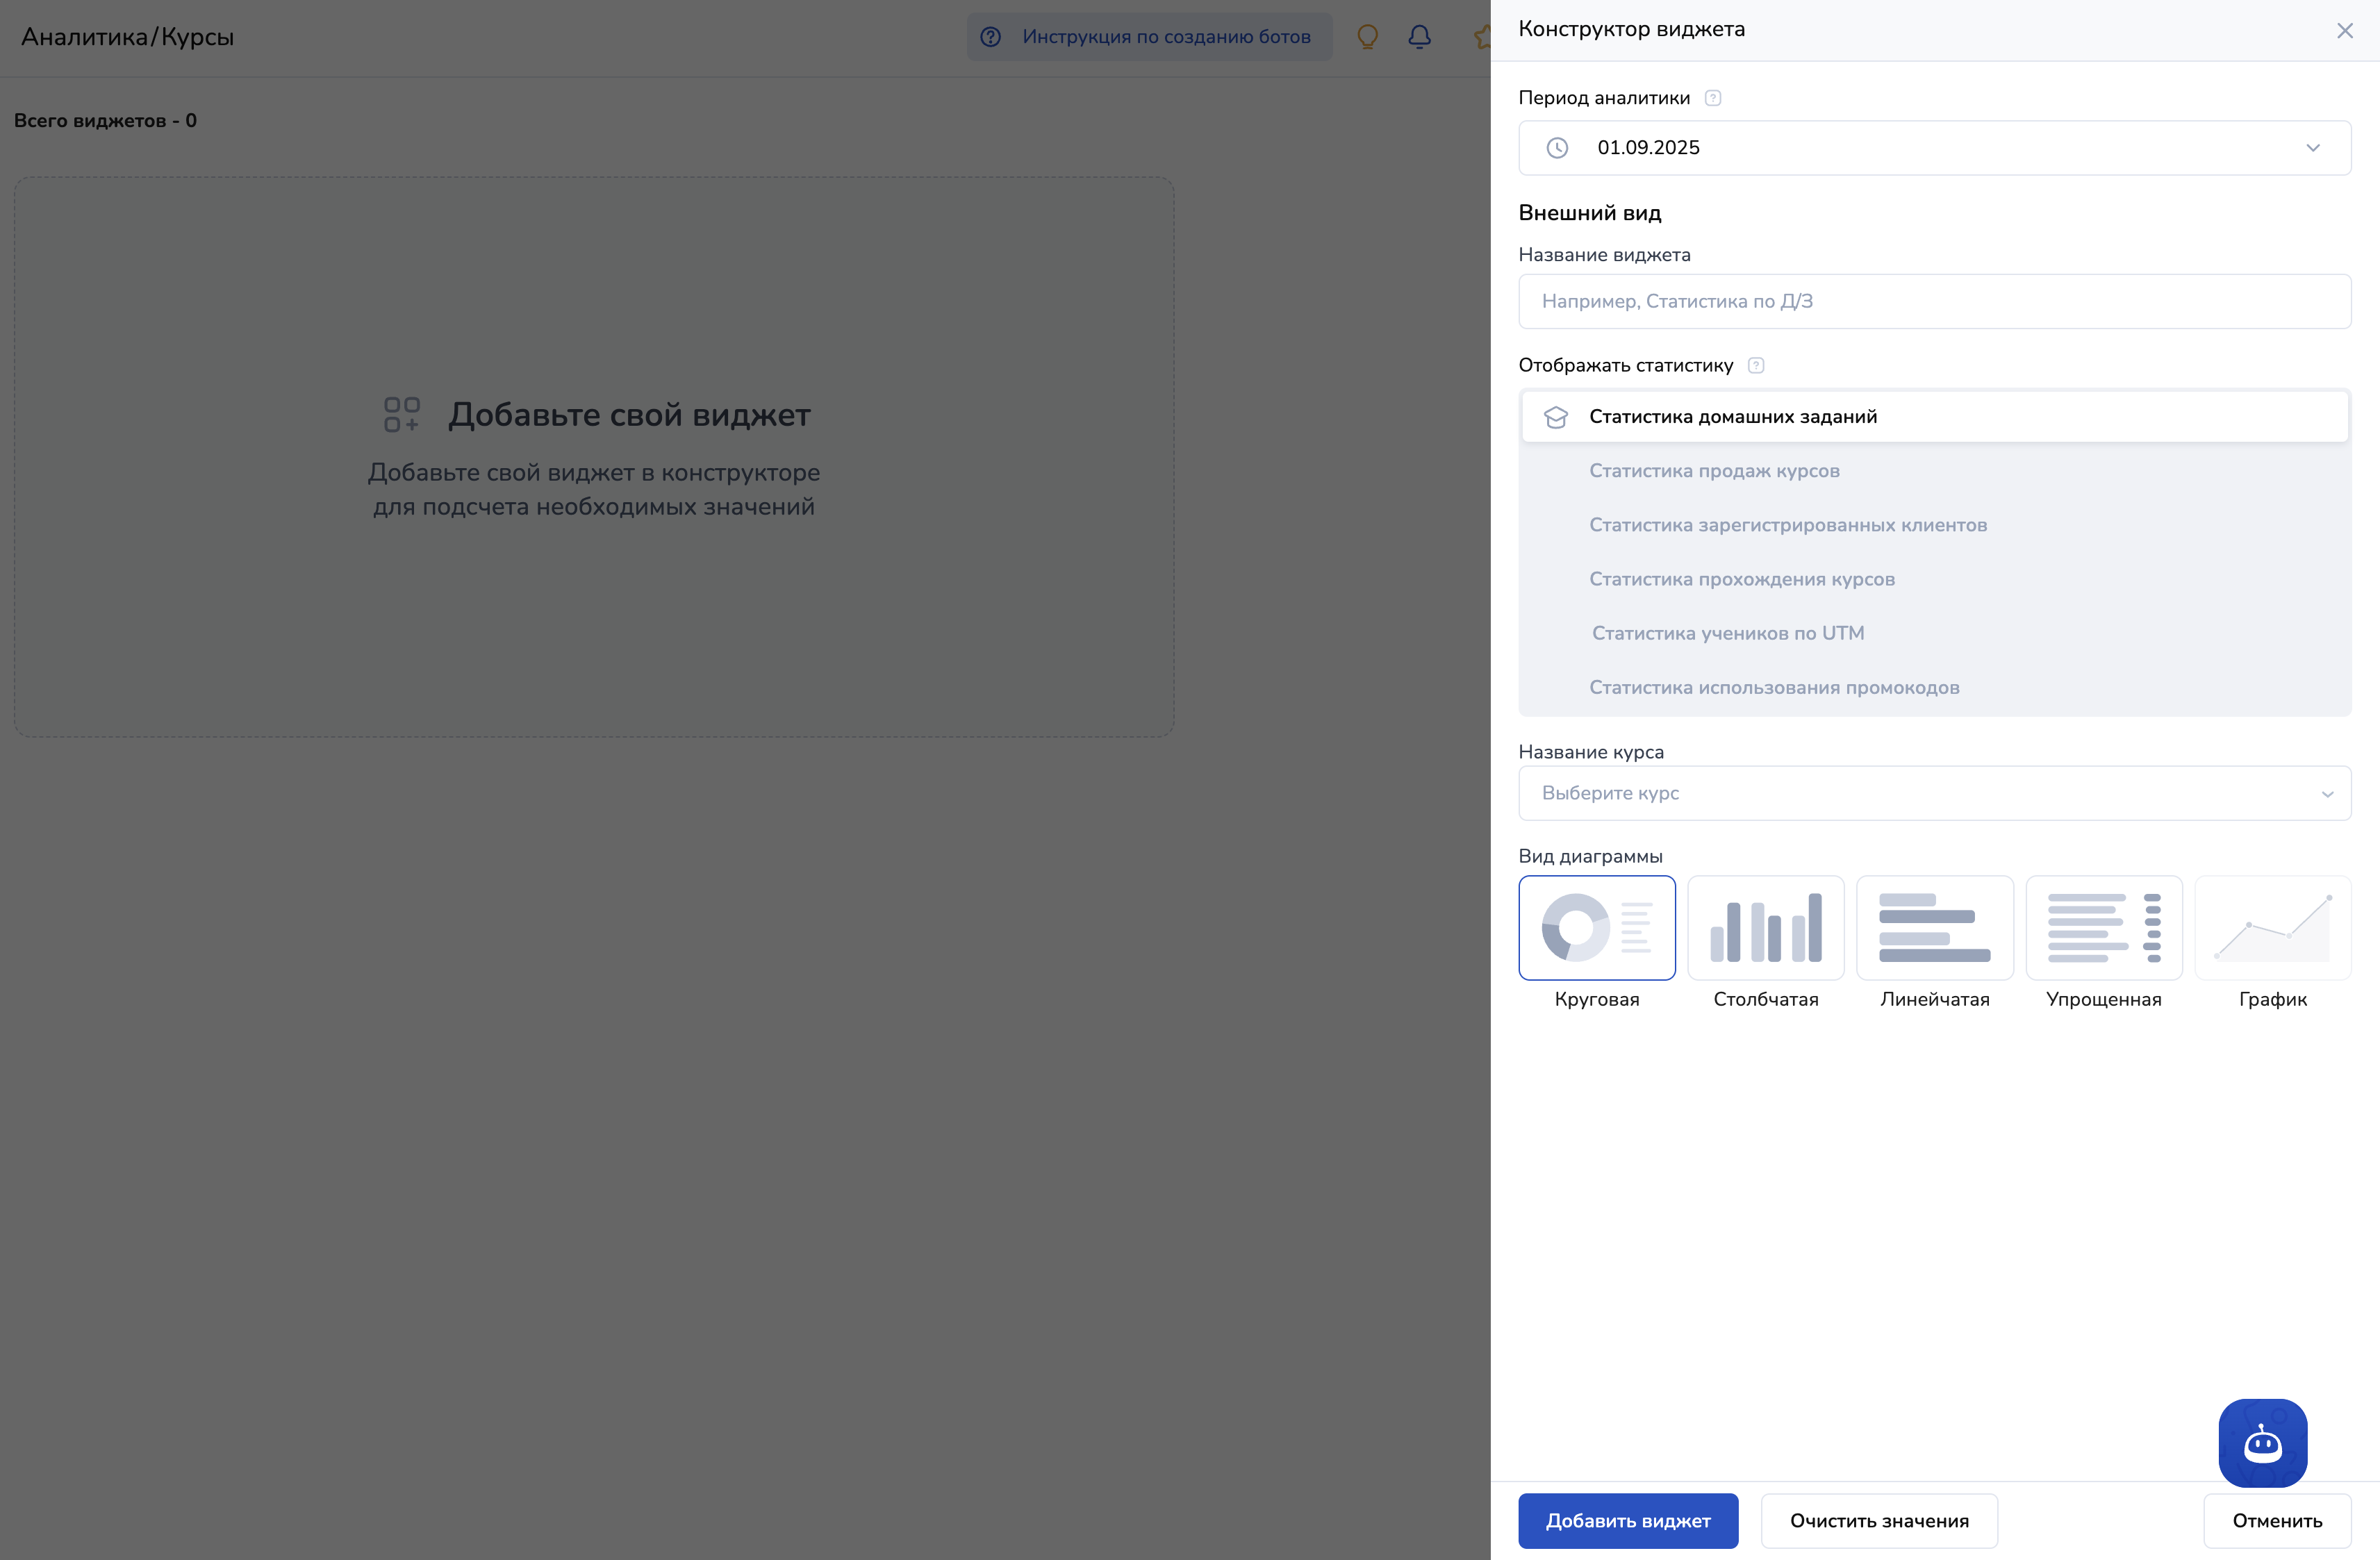Open the Выберите курс dropdown
Viewport: 2380px width, 1560px height.
[x=1933, y=793]
